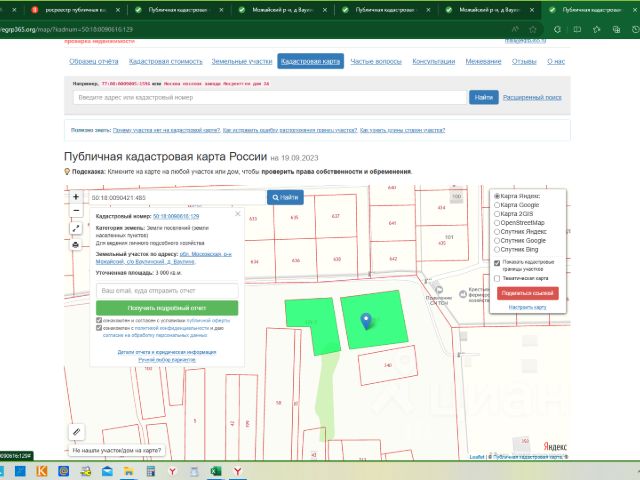Viewport: 640px width, 480px height.
Task: Select Карта 2GIS map layer
Action: (497, 214)
